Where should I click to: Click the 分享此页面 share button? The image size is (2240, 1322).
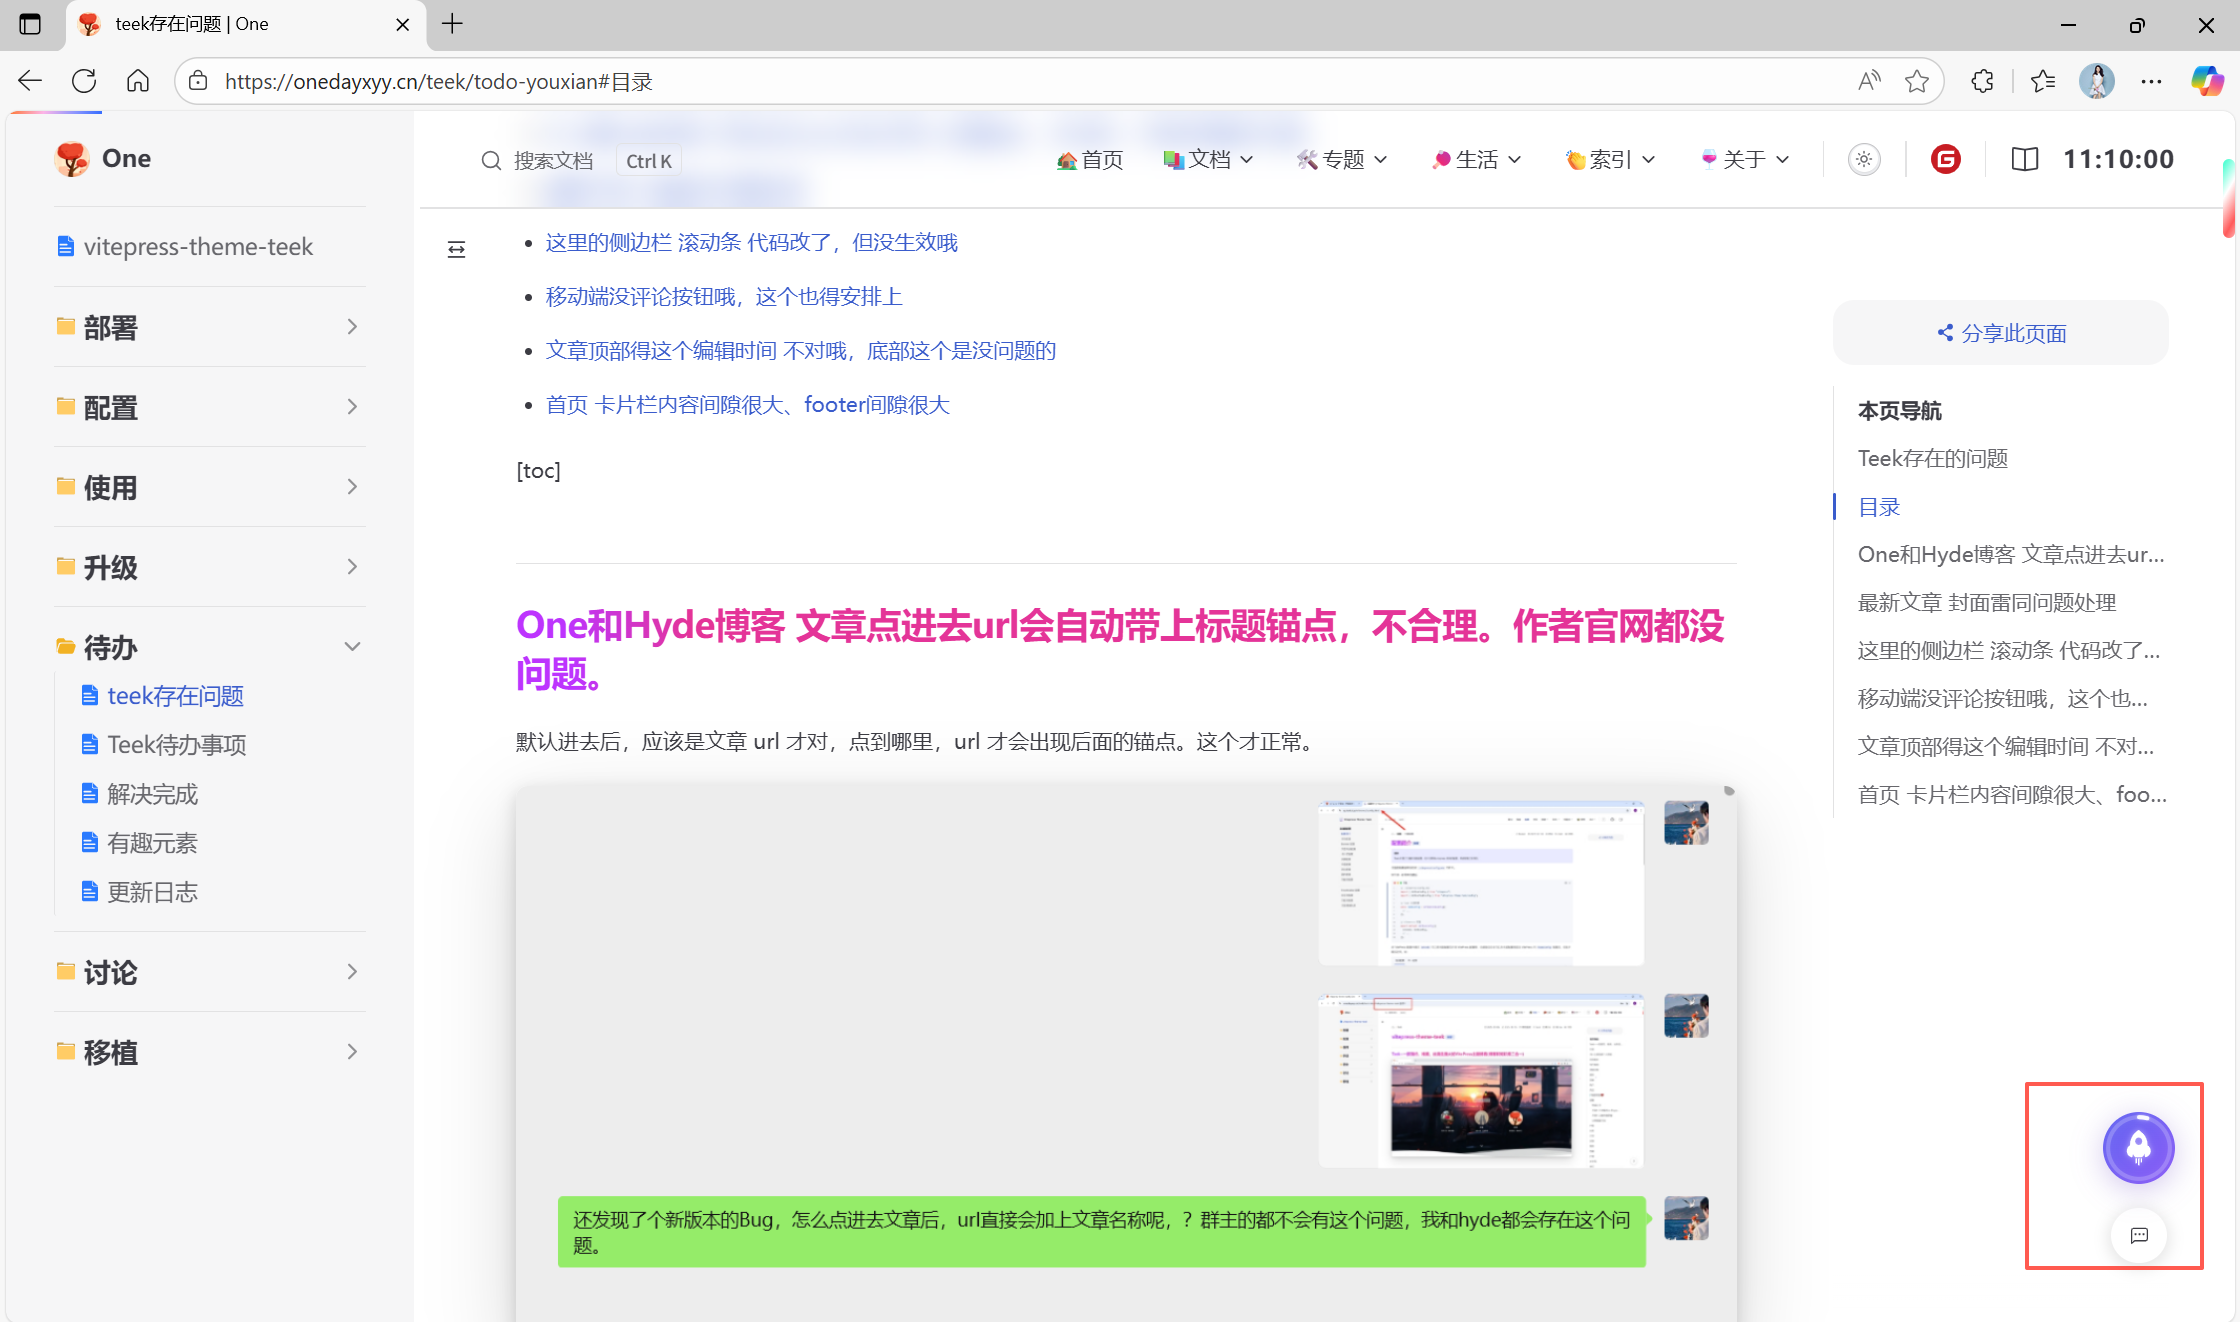click(2001, 333)
